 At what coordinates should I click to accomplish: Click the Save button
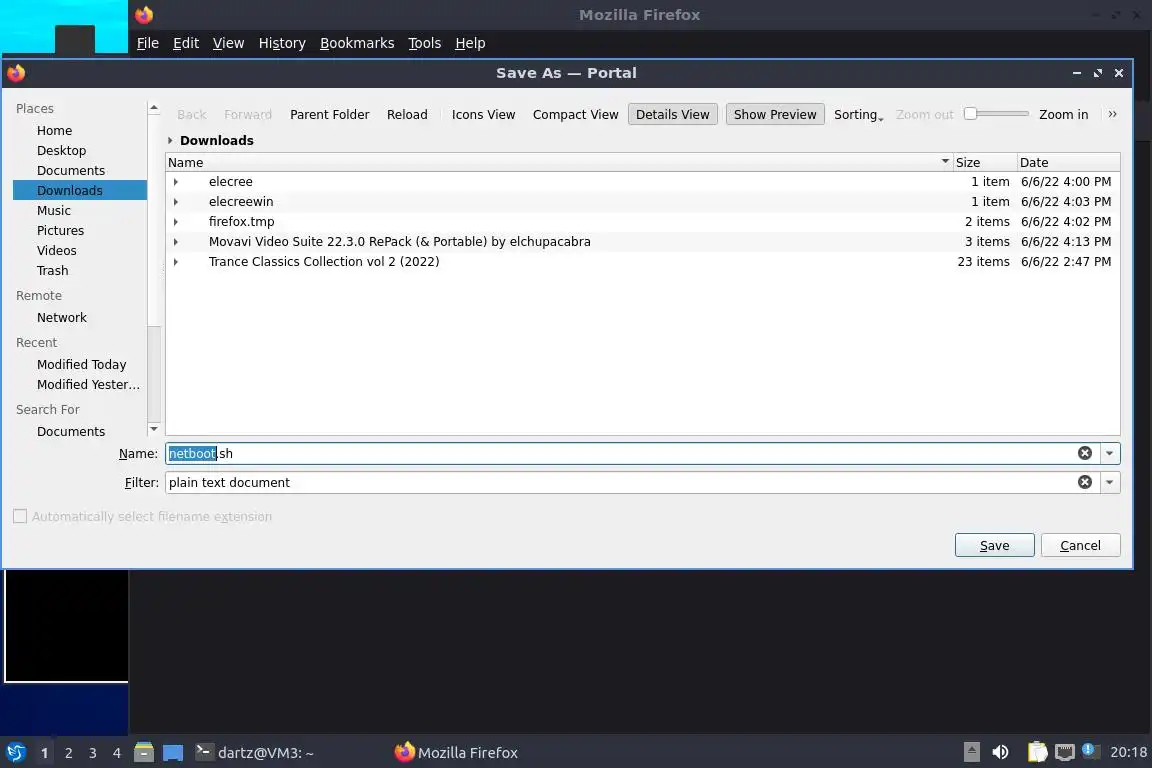[x=994, y=545]
